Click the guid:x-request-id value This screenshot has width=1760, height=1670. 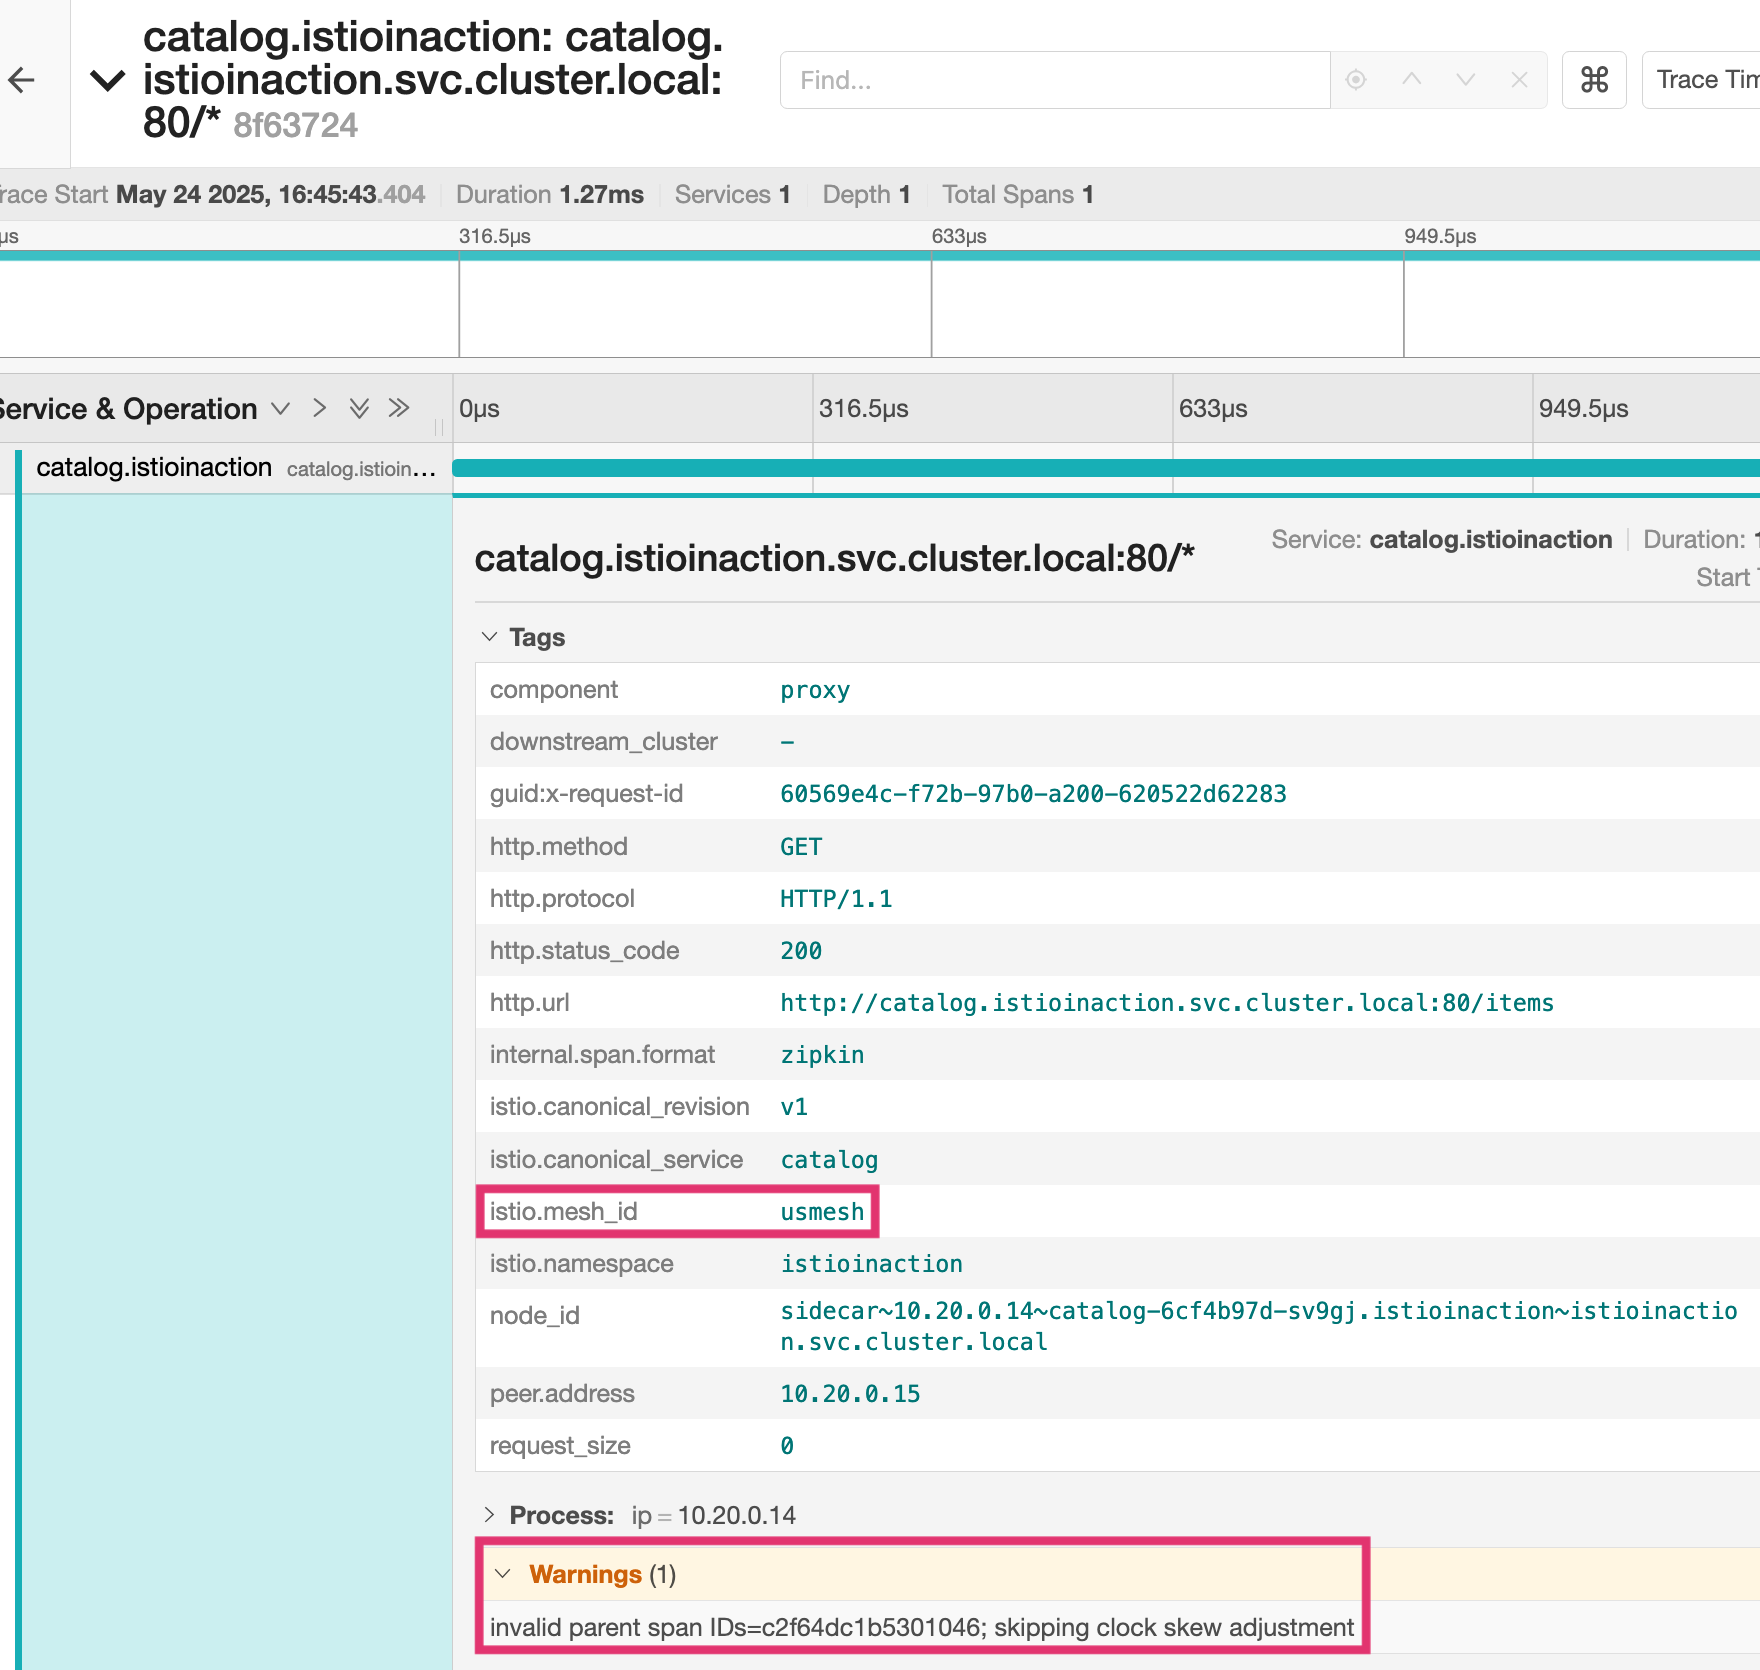click(x=1033, y=794)
